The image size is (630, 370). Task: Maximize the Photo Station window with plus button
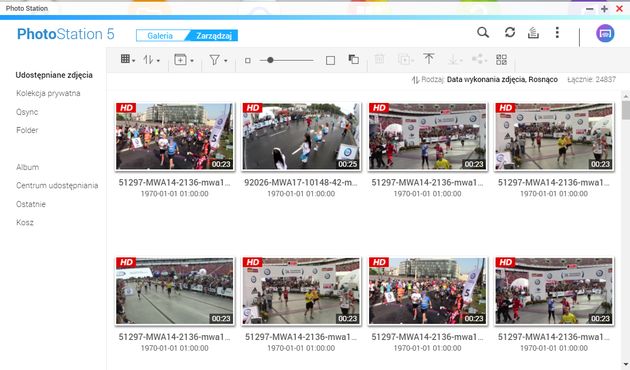coord(604,9)
